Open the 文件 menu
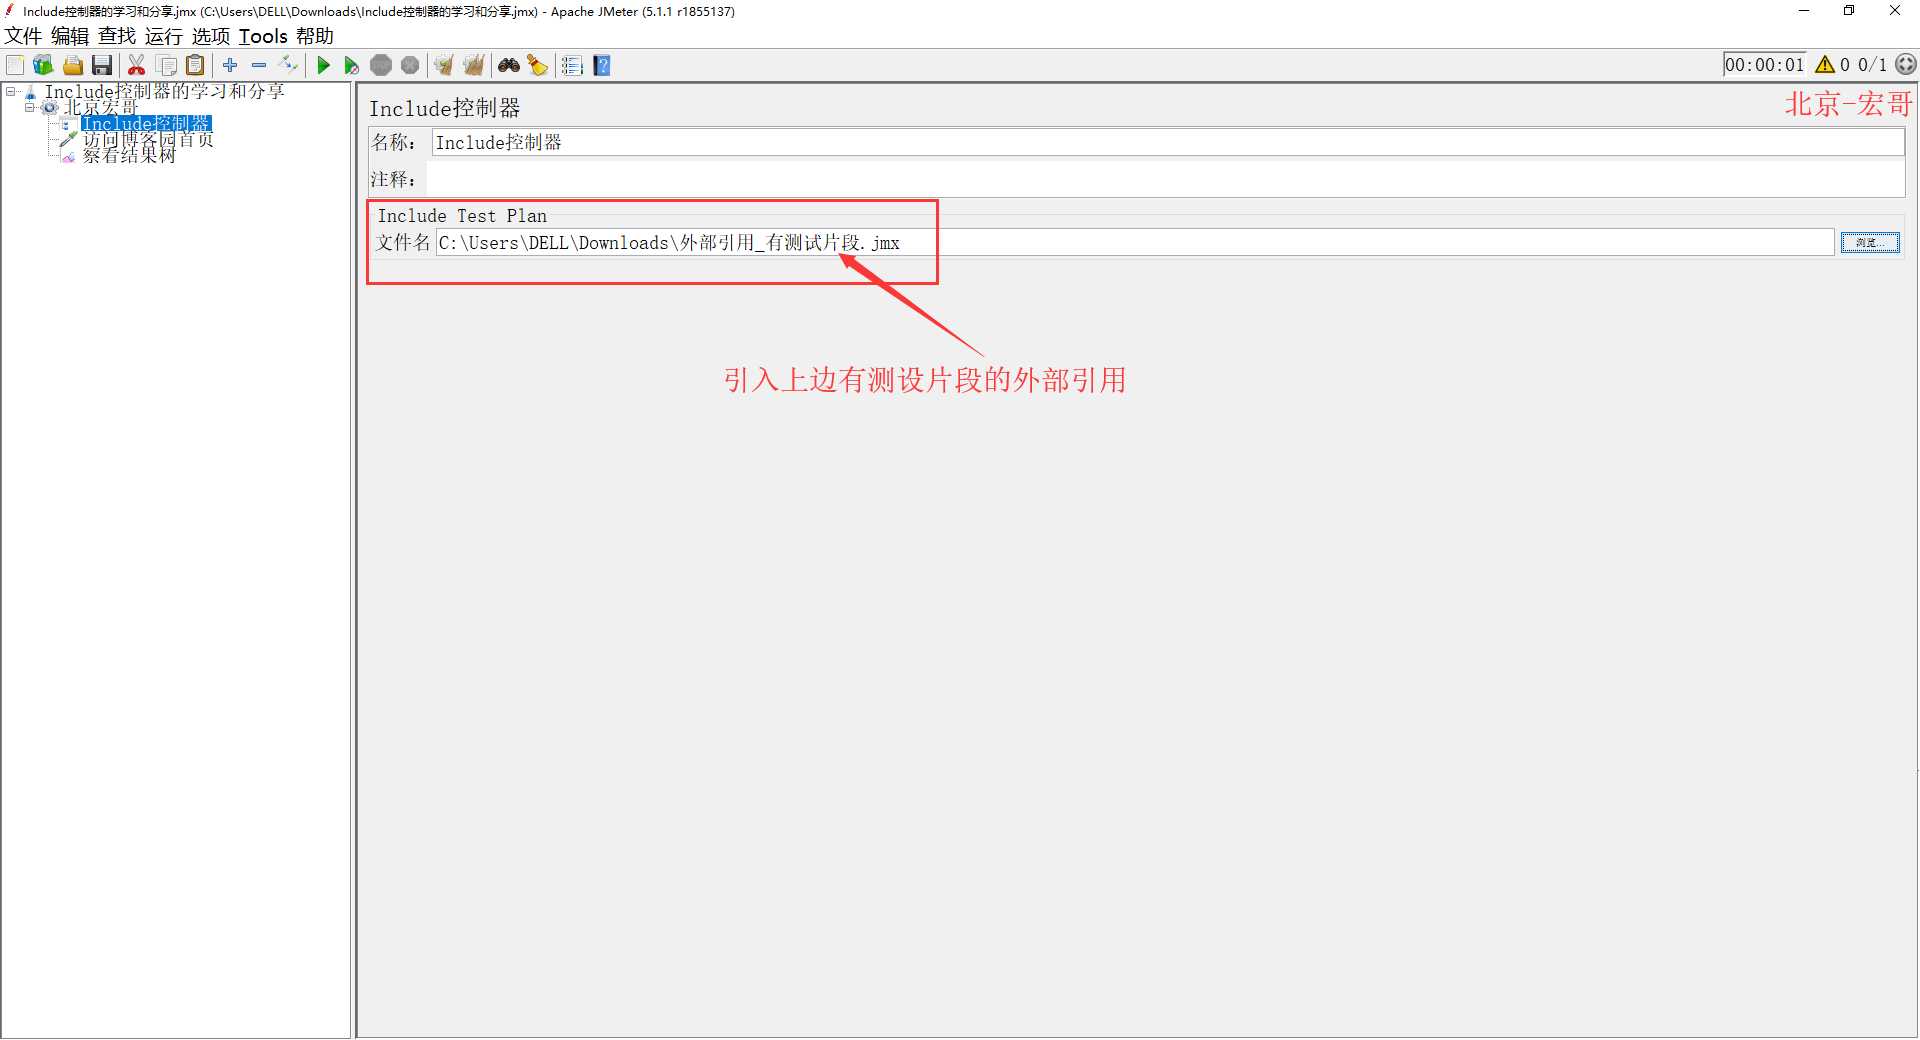This screenshot has width=1920, height=1040. (x=23, y=36)
